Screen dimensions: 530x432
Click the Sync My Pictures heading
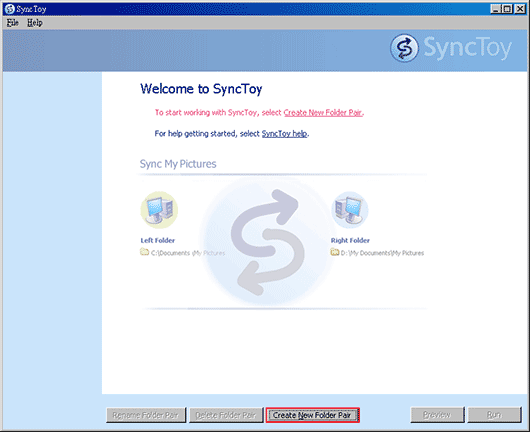pos(178,164)
